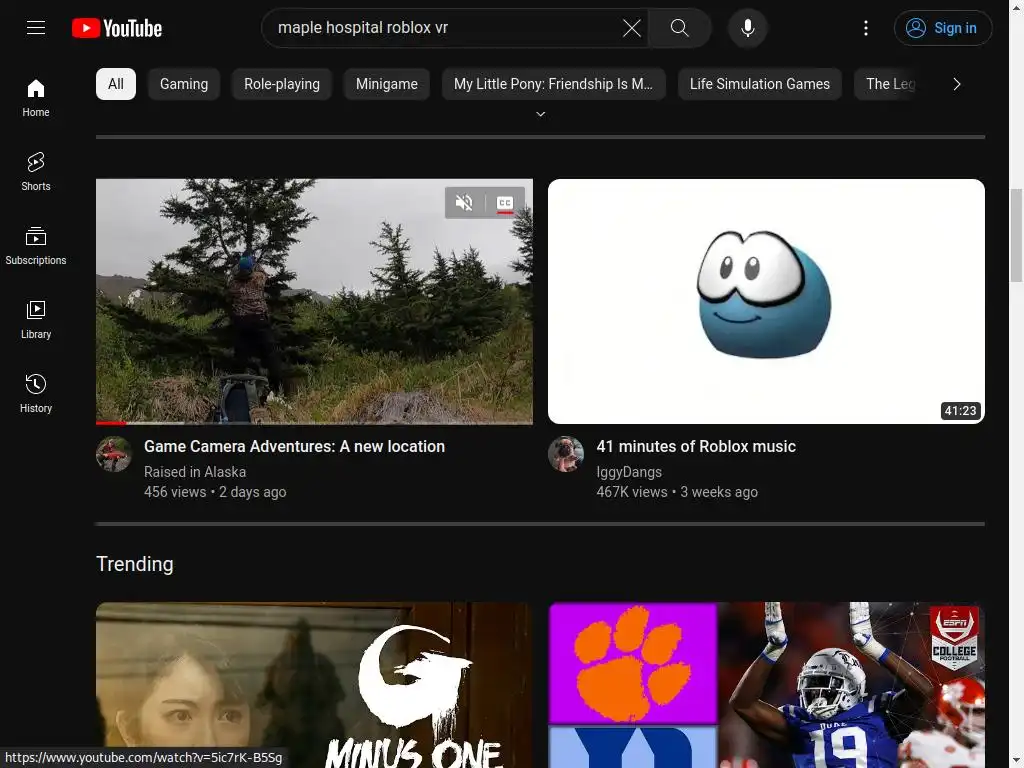Select Life Simulation Games chip

(760, 84)
